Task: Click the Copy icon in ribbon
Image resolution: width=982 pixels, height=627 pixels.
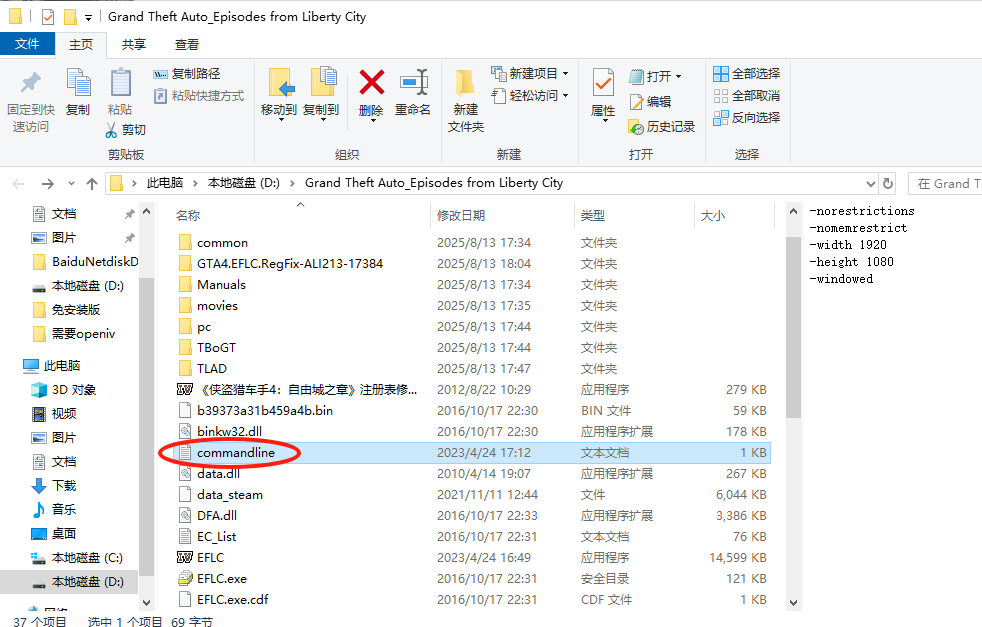Action: [x=78, y=83]
